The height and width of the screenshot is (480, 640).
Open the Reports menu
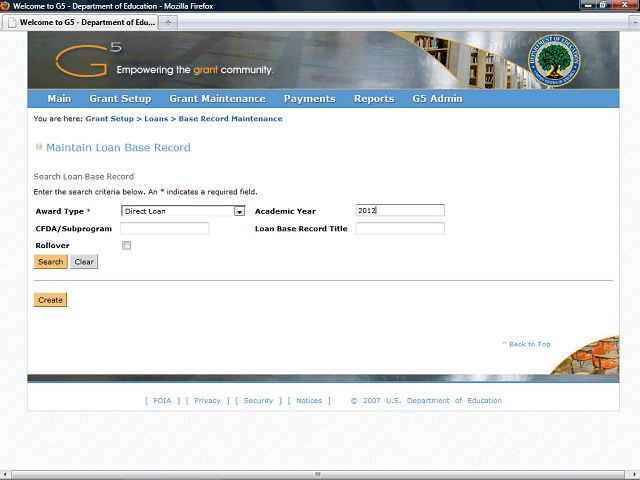[374, 99]
